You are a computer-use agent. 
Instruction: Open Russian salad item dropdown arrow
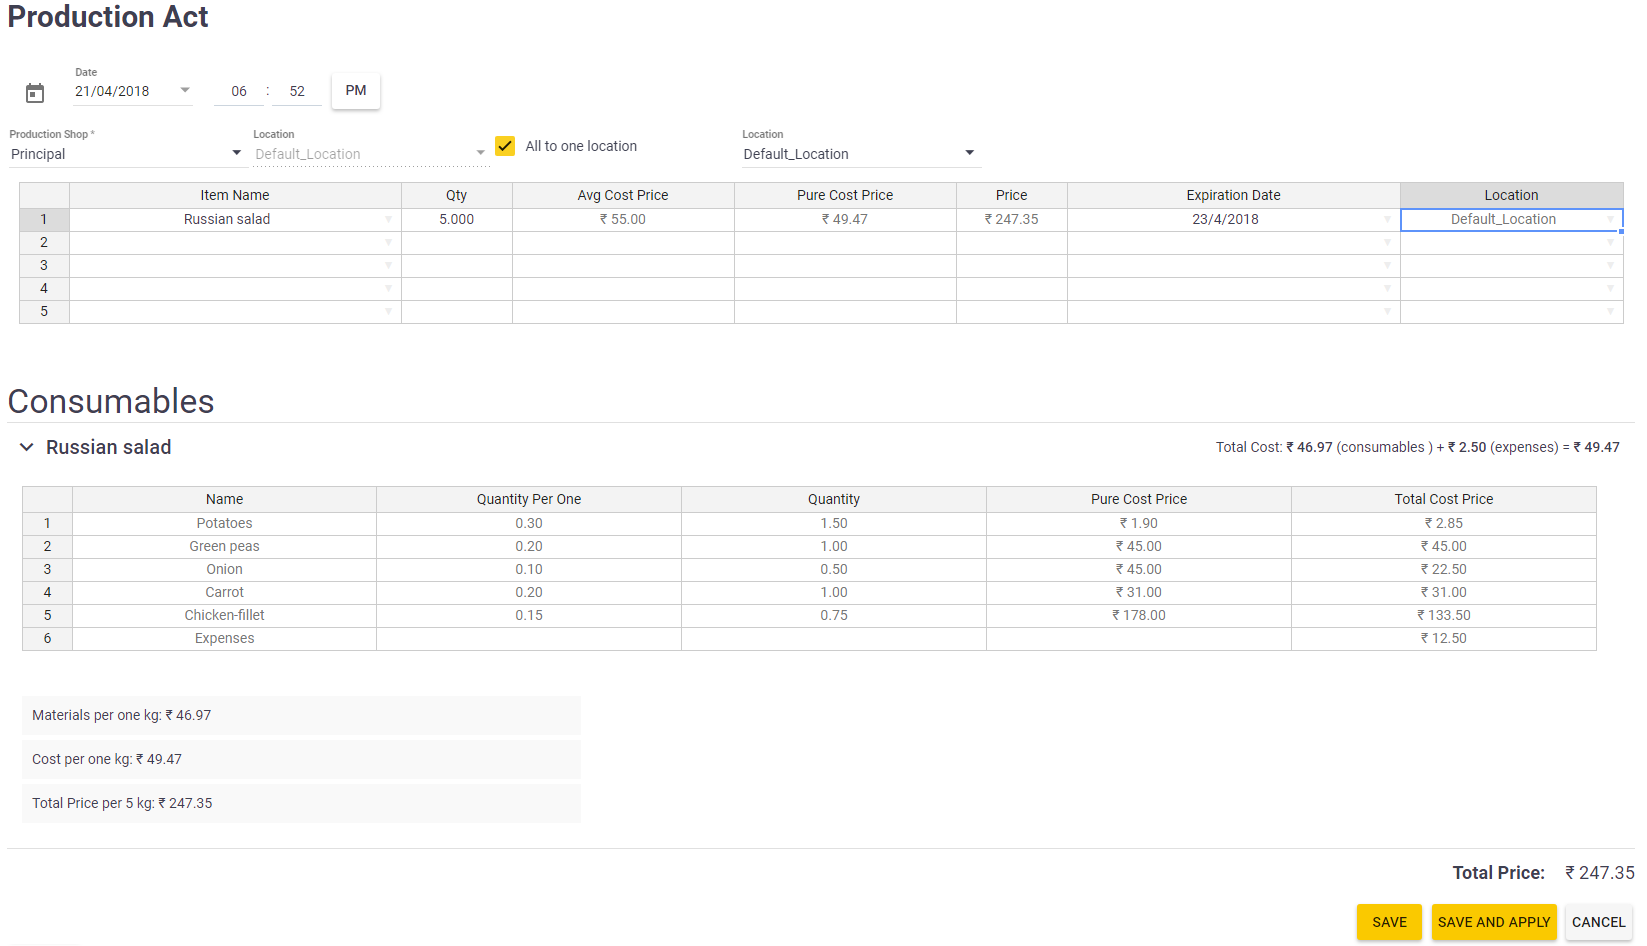pyautogui.click(x=389, y=219)
